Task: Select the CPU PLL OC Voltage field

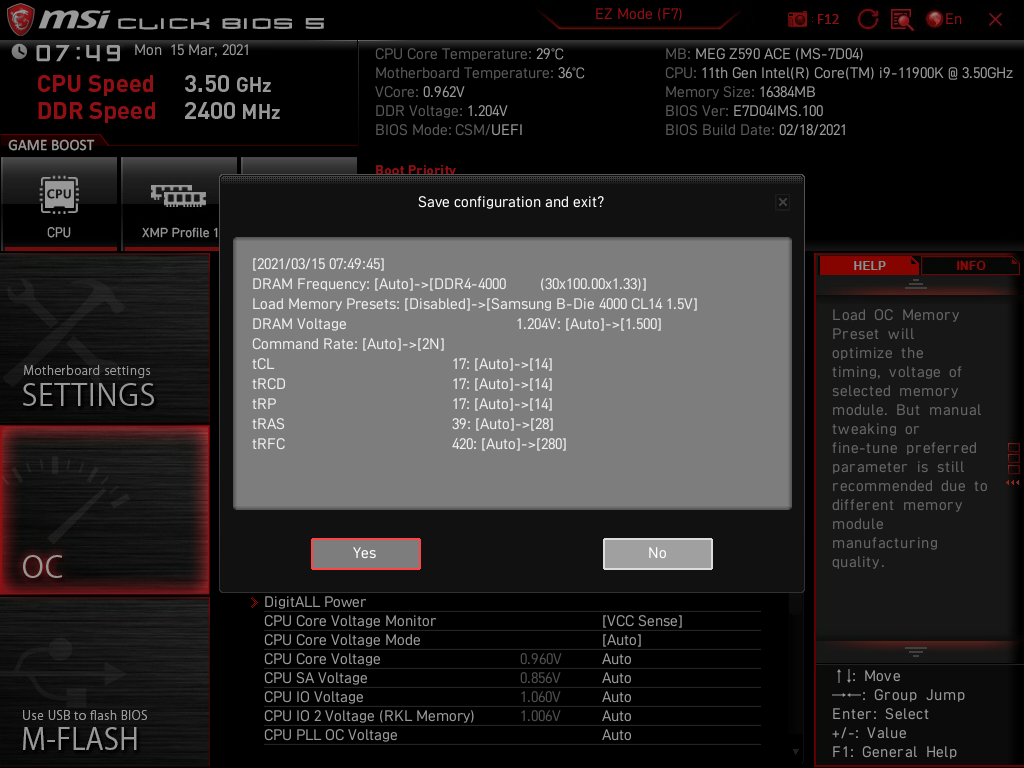Action: 513,735
